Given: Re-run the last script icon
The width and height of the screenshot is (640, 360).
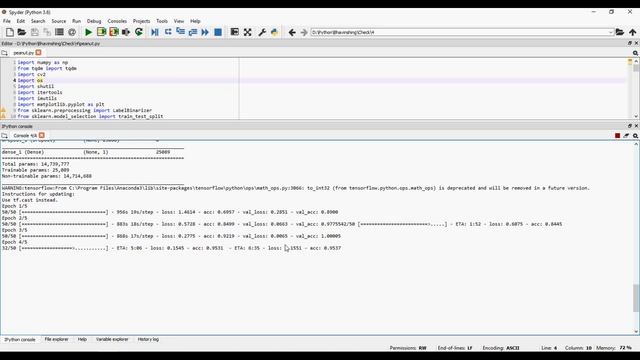Looking at the screenshot, I should pos(139,32).
